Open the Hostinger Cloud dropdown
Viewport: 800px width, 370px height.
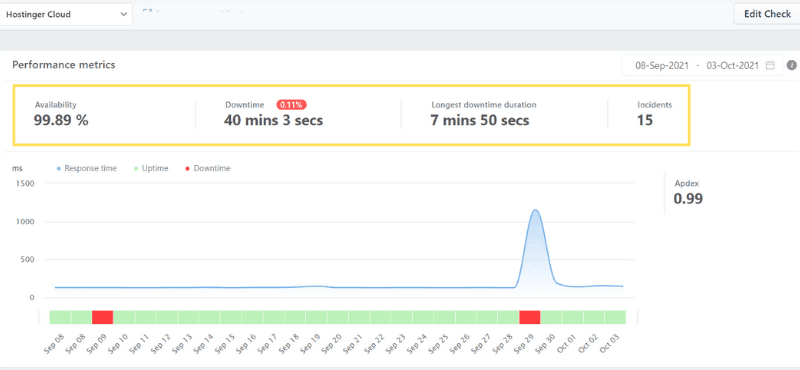click(66, 14)
